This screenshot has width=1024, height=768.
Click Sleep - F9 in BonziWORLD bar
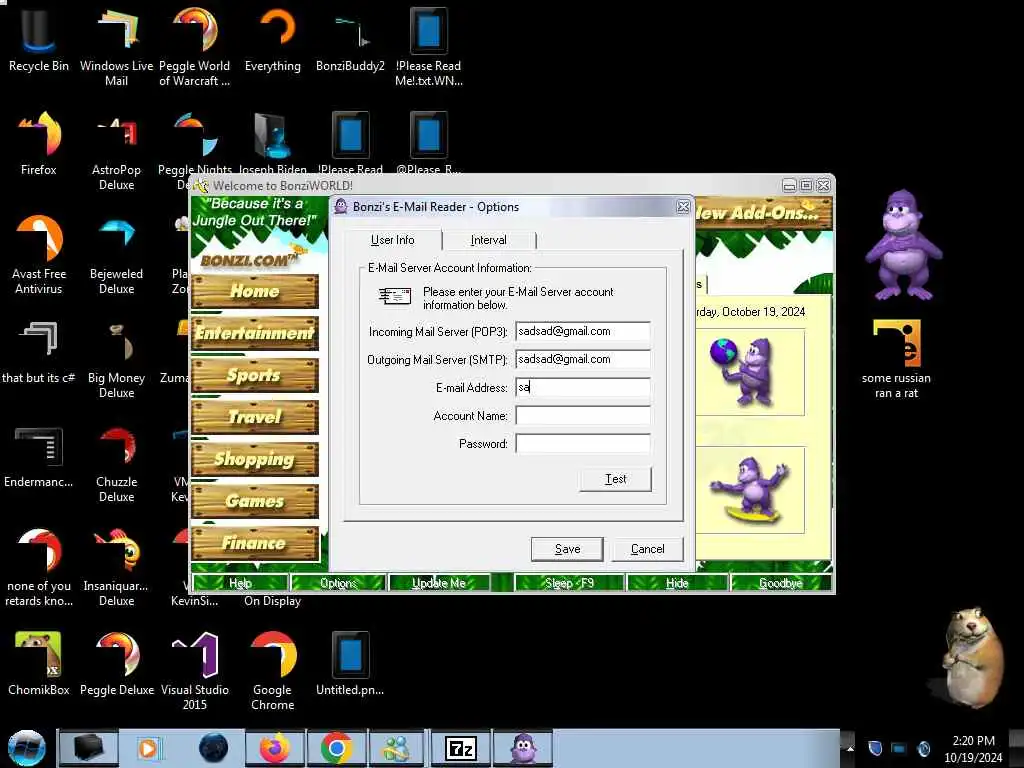pyautogui.click(x=569, y=583)
